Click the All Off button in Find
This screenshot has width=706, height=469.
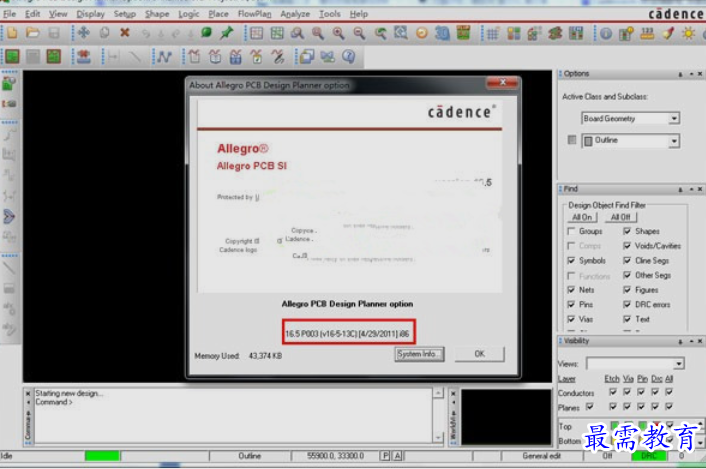pyautogui.click(x=620, y=217)
